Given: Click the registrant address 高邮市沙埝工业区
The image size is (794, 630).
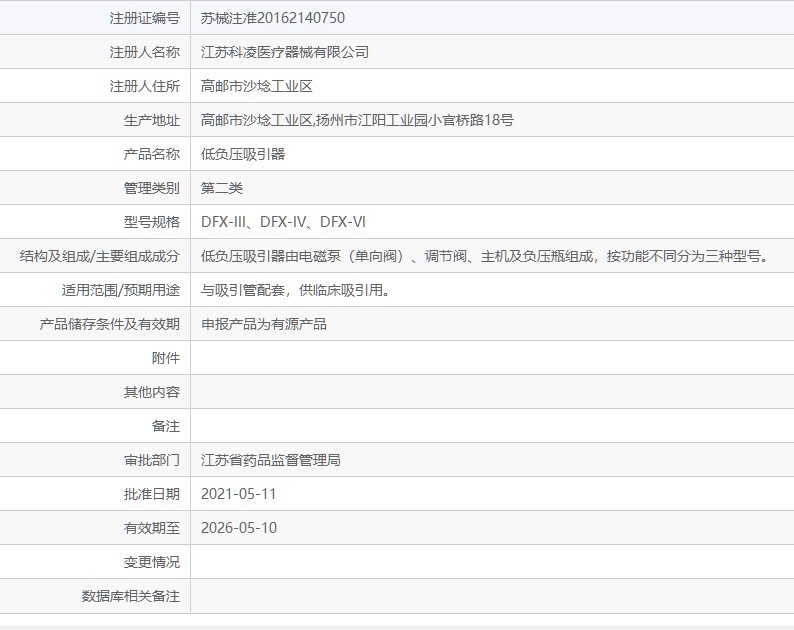Looking at the screenshot, I should (x=256, y=86).
